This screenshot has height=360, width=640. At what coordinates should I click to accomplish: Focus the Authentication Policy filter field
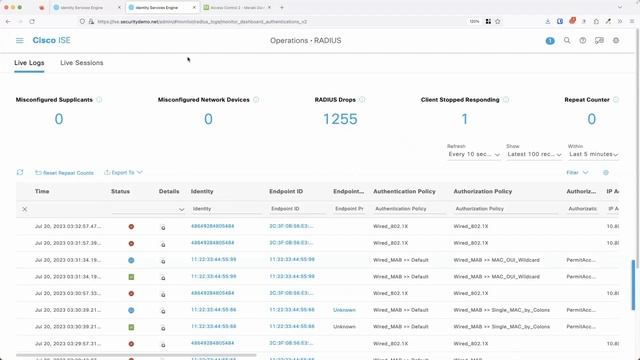[x=409, y=209]
